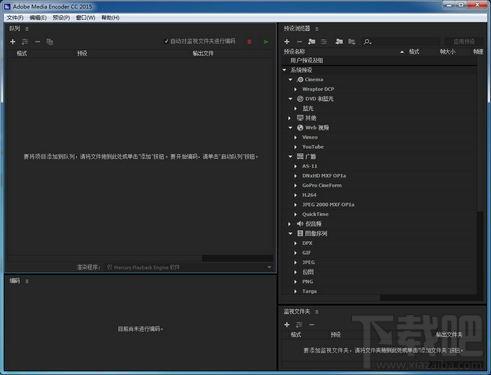The width and height of the screenshot is (491, 375).
Task: Expand the Vimeo preset group
Action: (x=295, y=137)
